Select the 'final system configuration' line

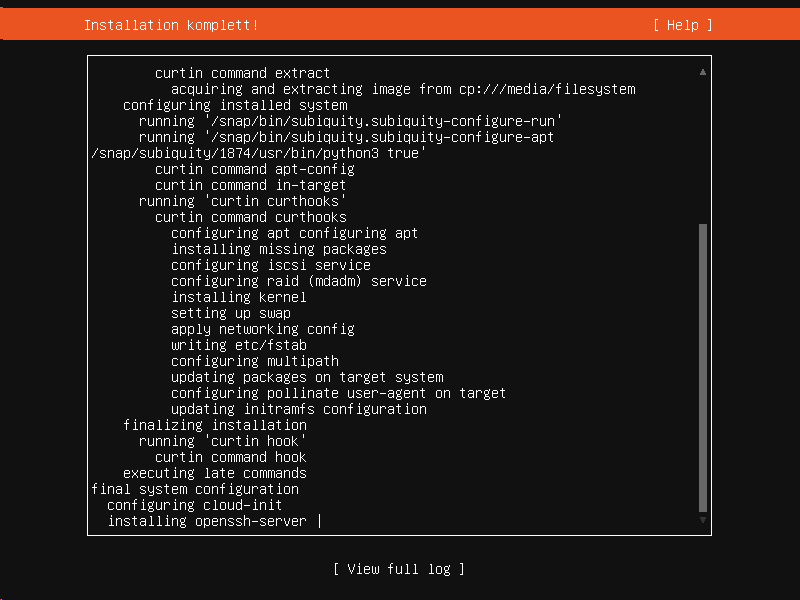[195, 489]
